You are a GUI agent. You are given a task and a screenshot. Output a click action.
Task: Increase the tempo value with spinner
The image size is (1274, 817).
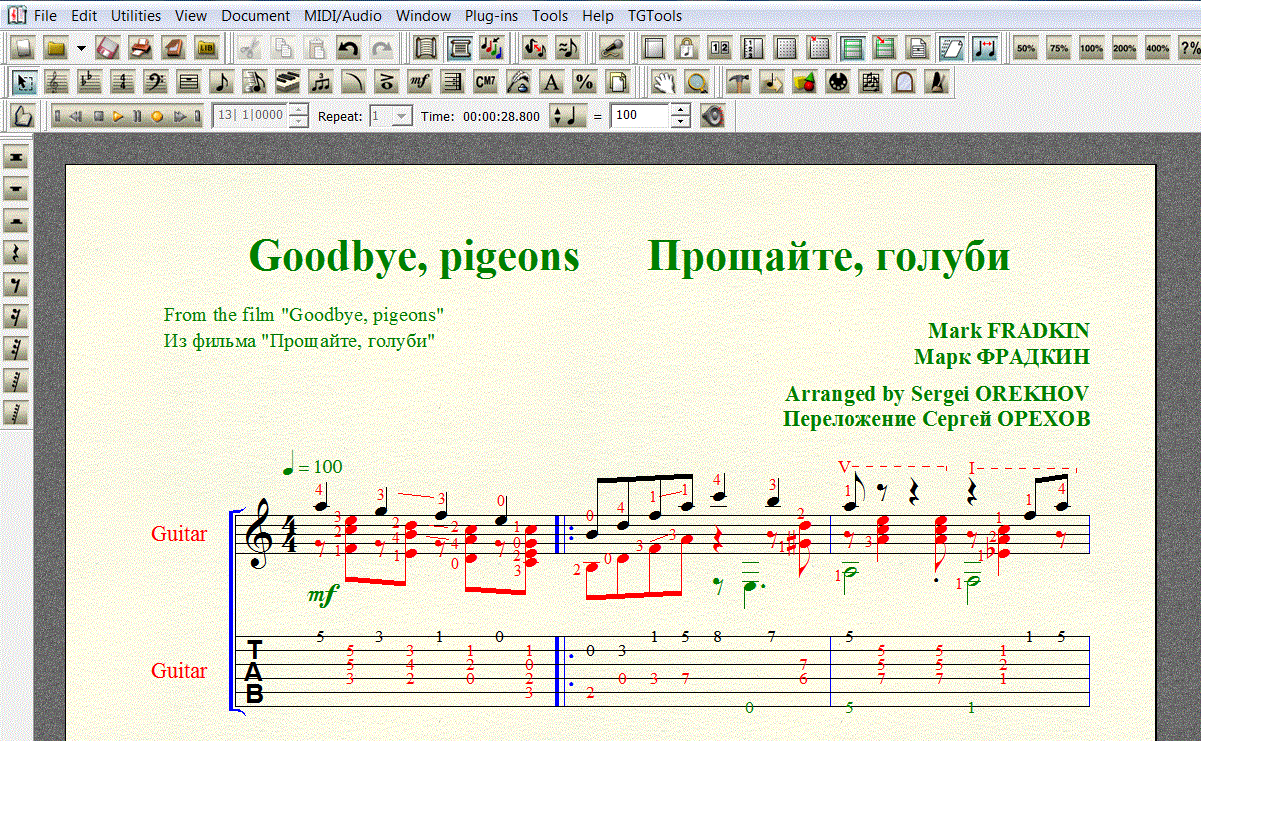pos(681,109)
